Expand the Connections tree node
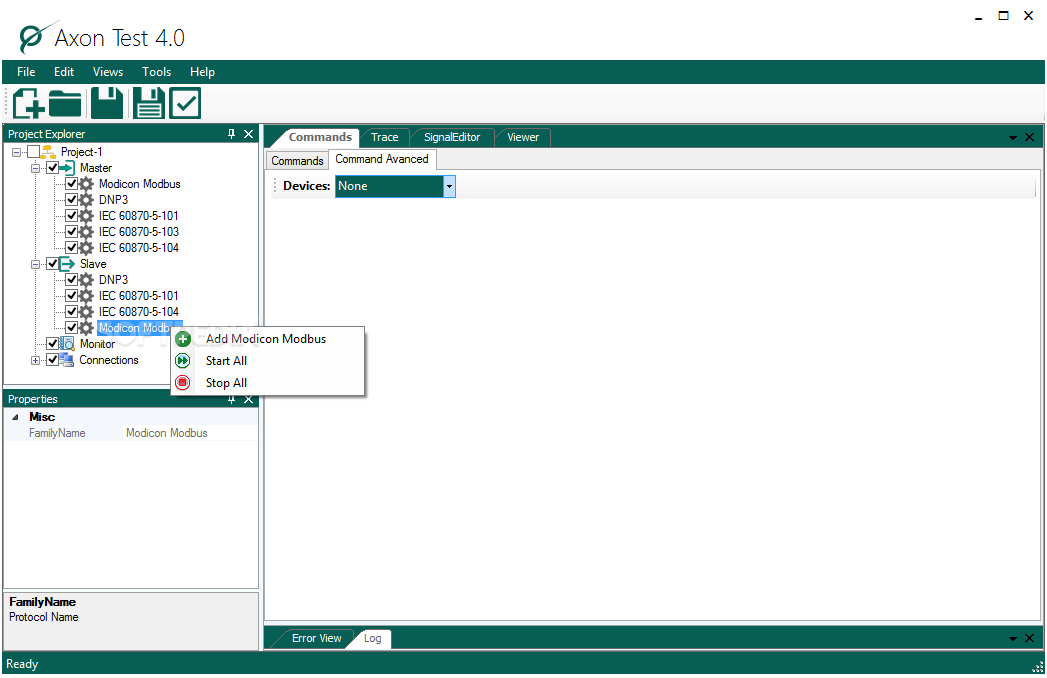This screenshot has width=1047, height=678. 35,361
